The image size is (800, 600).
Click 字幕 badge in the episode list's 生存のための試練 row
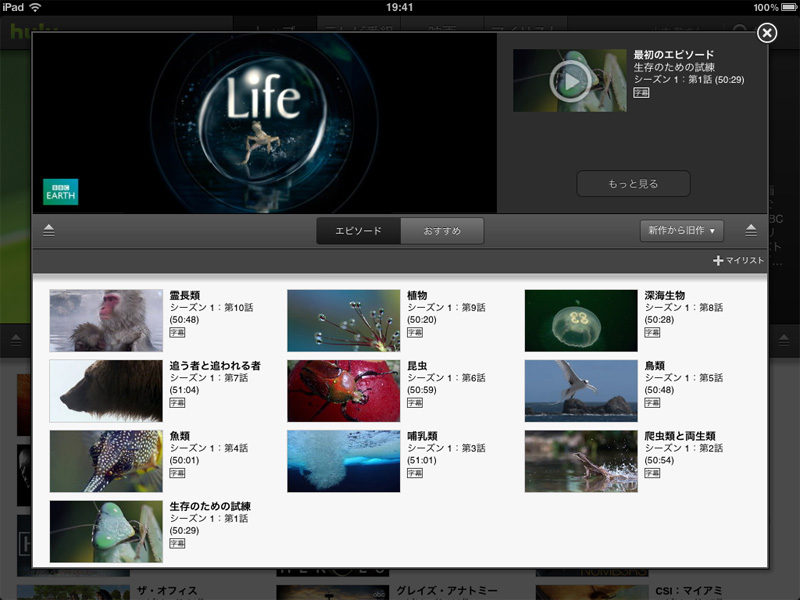[x=177, y=544]
